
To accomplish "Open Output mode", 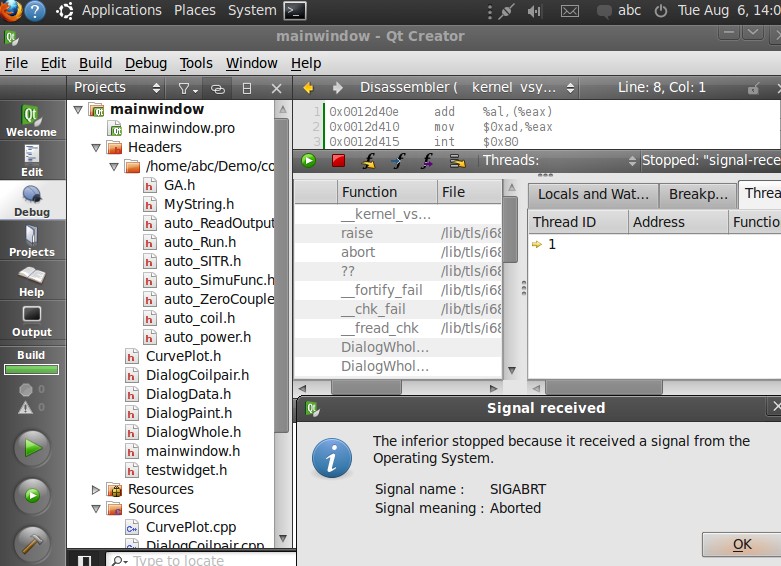I will coord(32,320).
